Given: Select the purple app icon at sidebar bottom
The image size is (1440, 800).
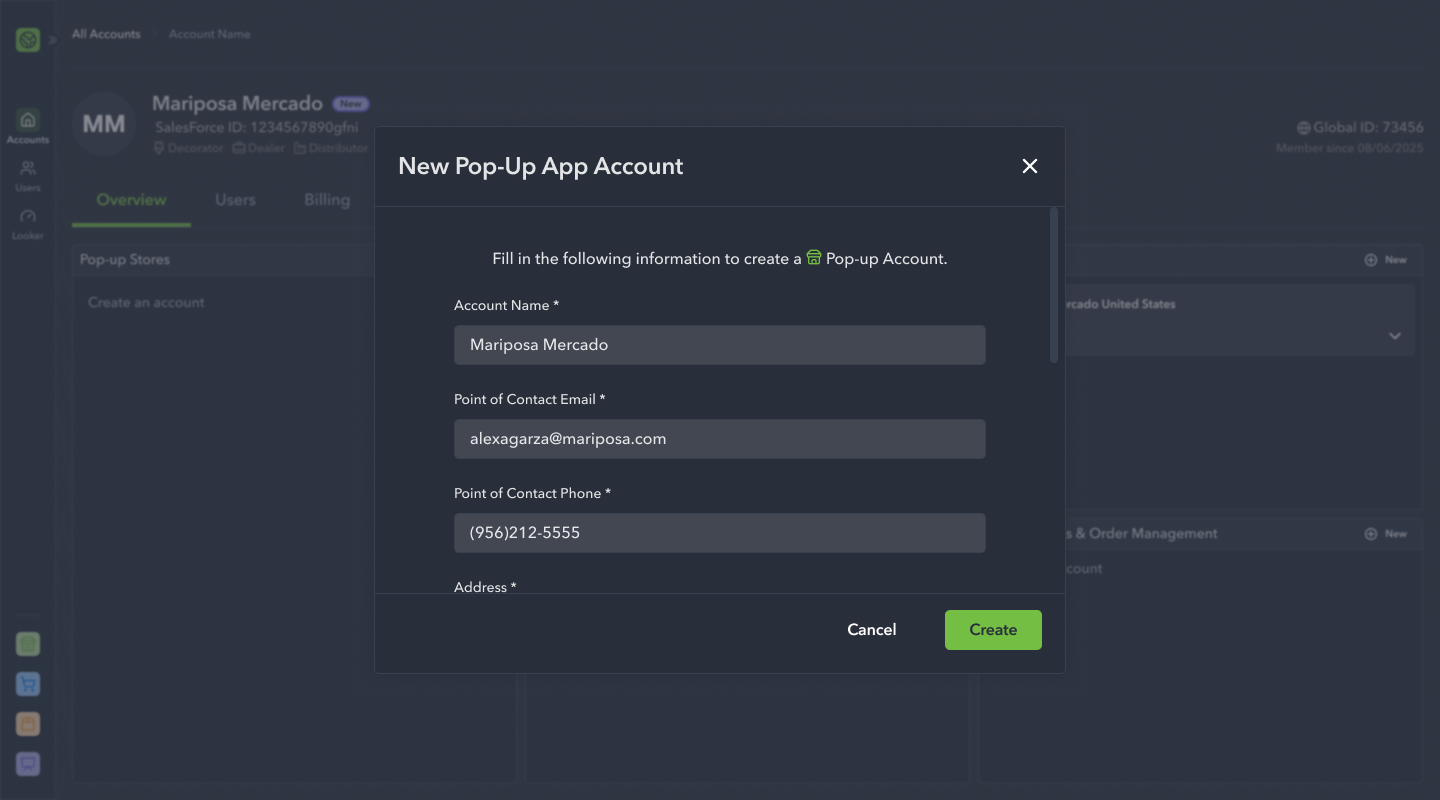Looking at the screenshot, I should [27, 764].
